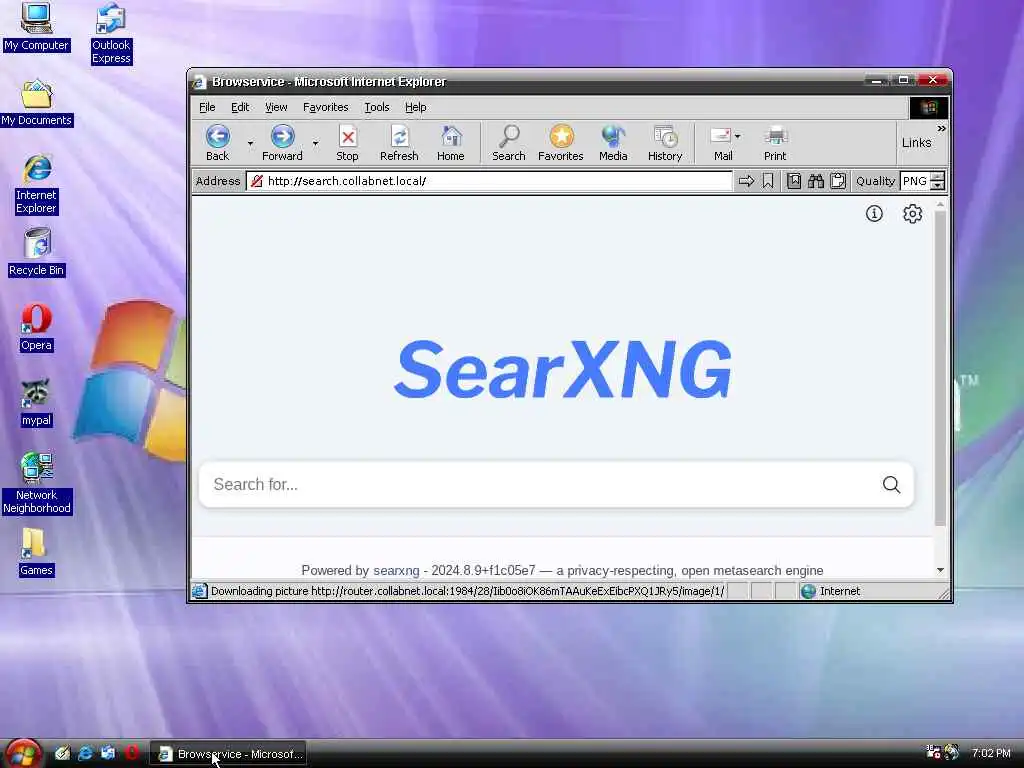Open the Media toolbar pane
The height and width of the screenshot is (768, 1024).
(x=613, y=143)
